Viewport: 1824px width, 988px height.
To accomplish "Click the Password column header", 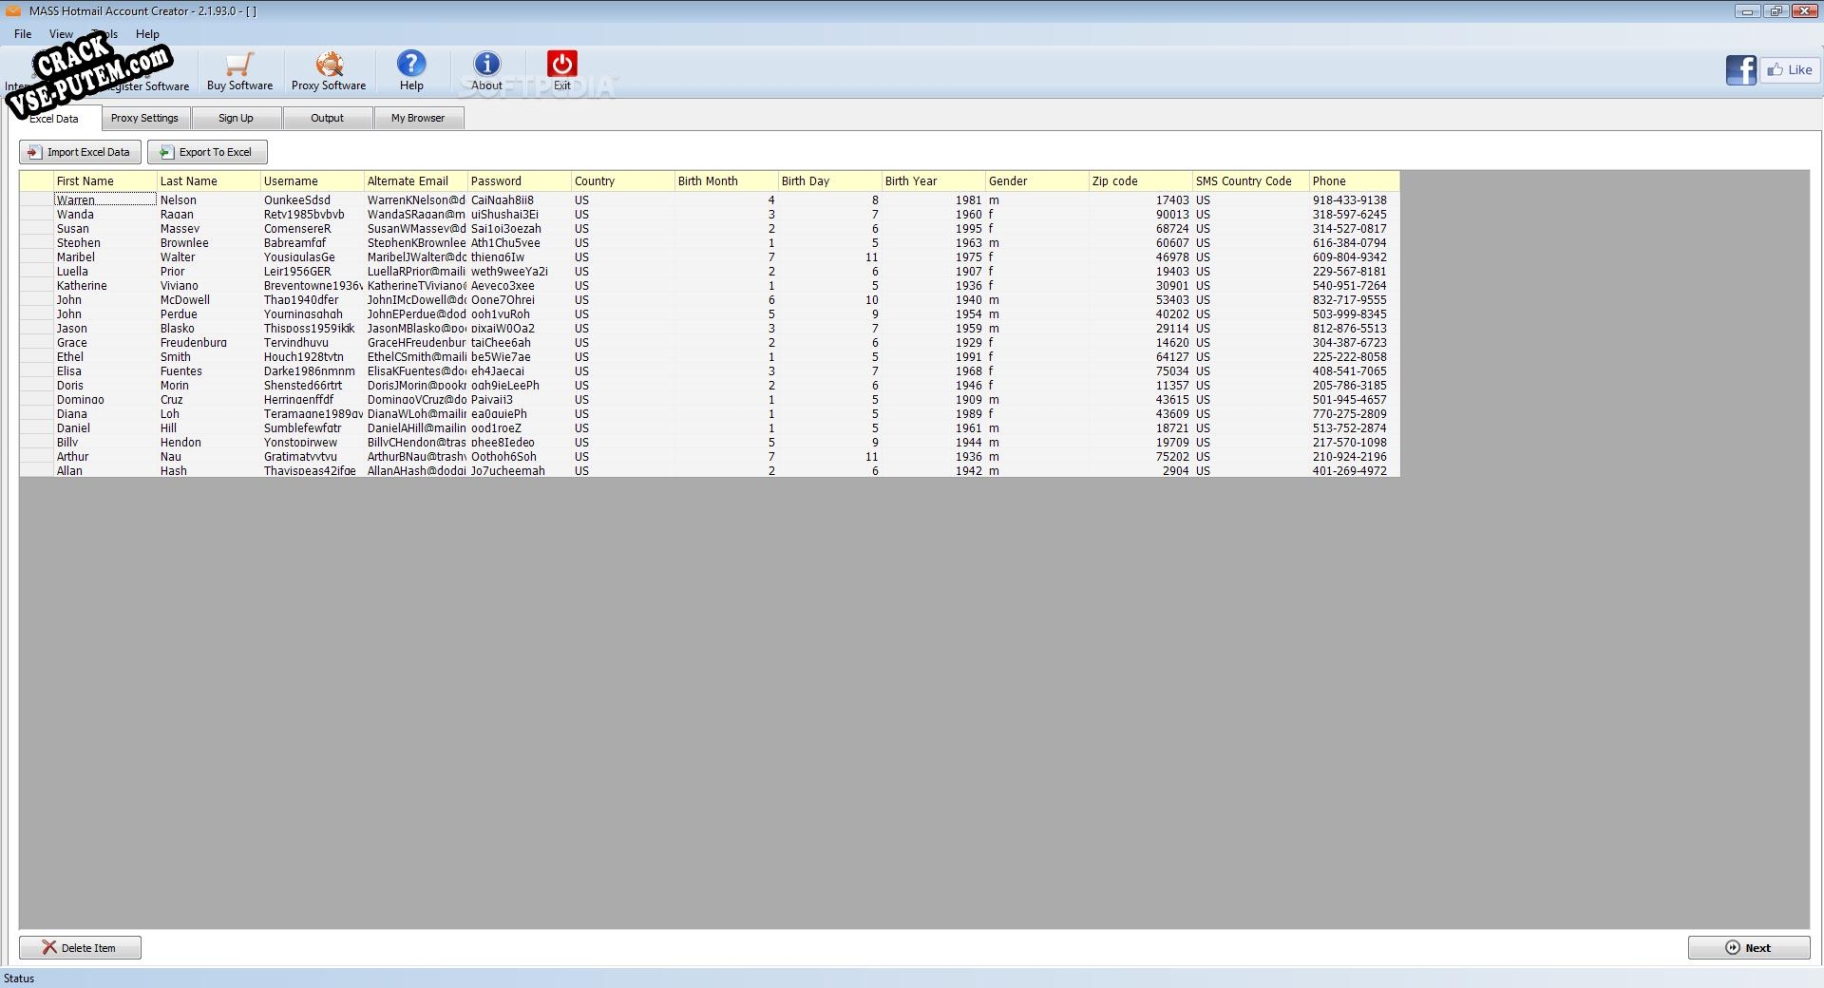I will (519, 181).
